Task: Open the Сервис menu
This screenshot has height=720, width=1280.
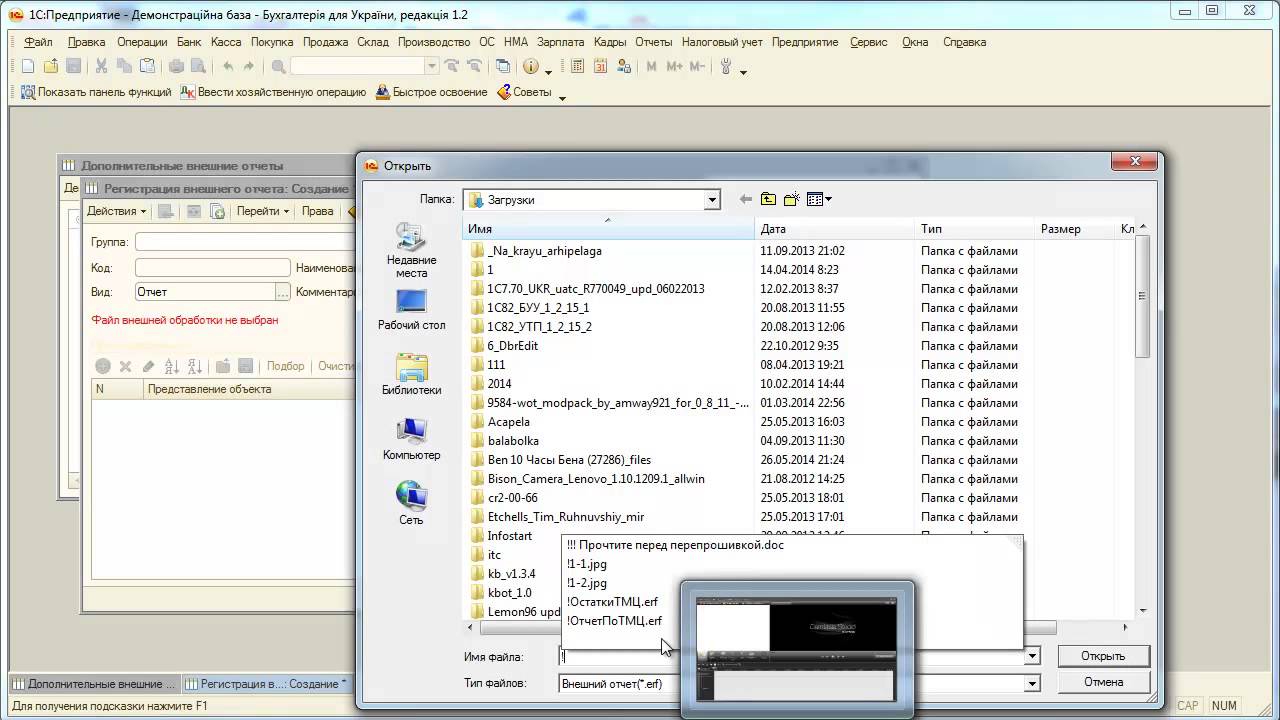Action: [x=869, y=42]
